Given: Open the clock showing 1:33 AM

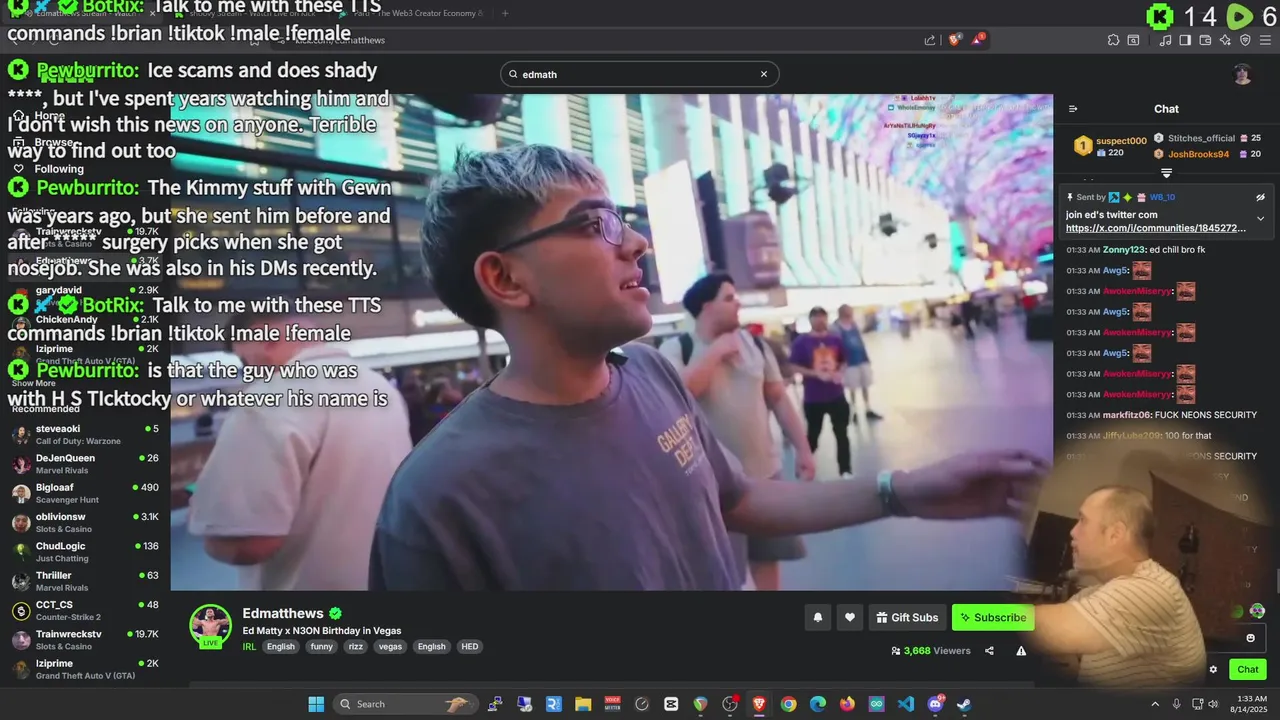Looking at the screenshot, I should (x=1251, y=704).
